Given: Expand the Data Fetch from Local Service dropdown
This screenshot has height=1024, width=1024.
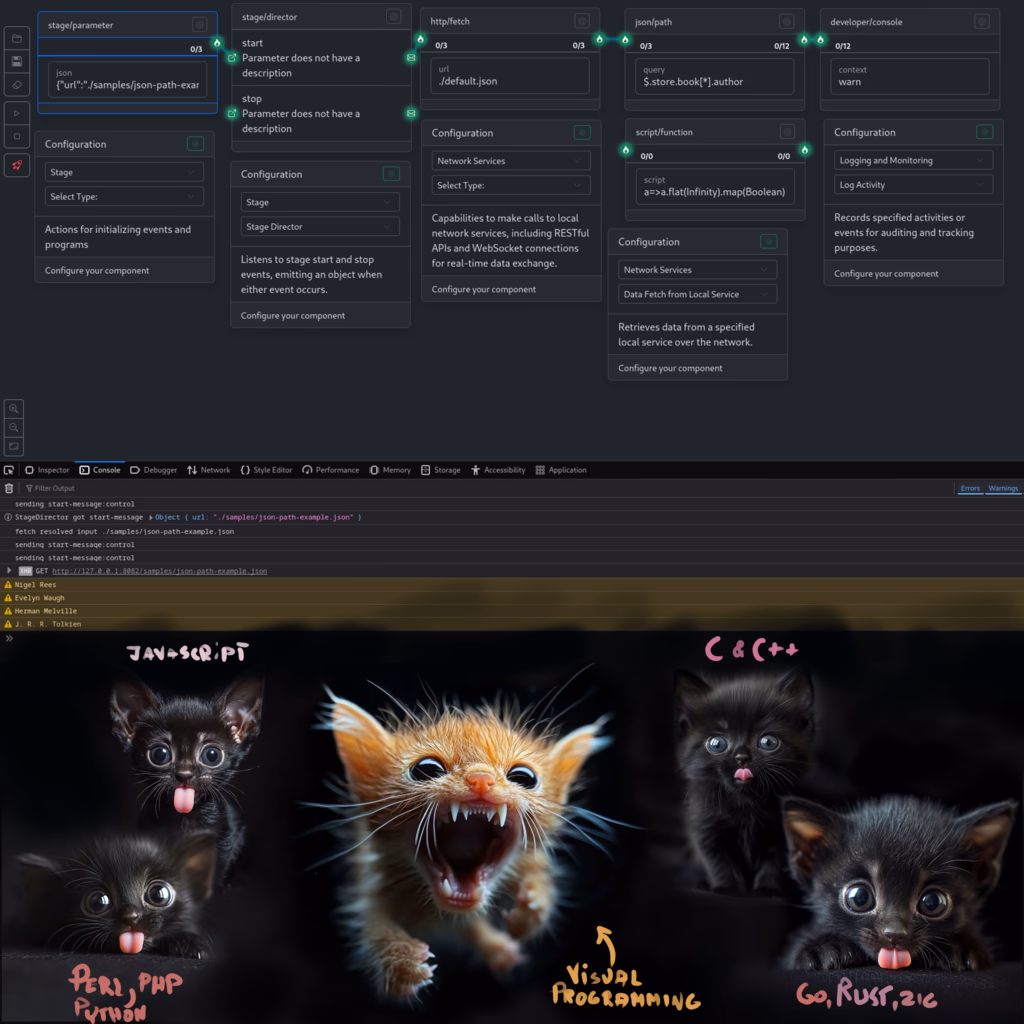Looking at the screenshot, I should (x=697, y=294).
